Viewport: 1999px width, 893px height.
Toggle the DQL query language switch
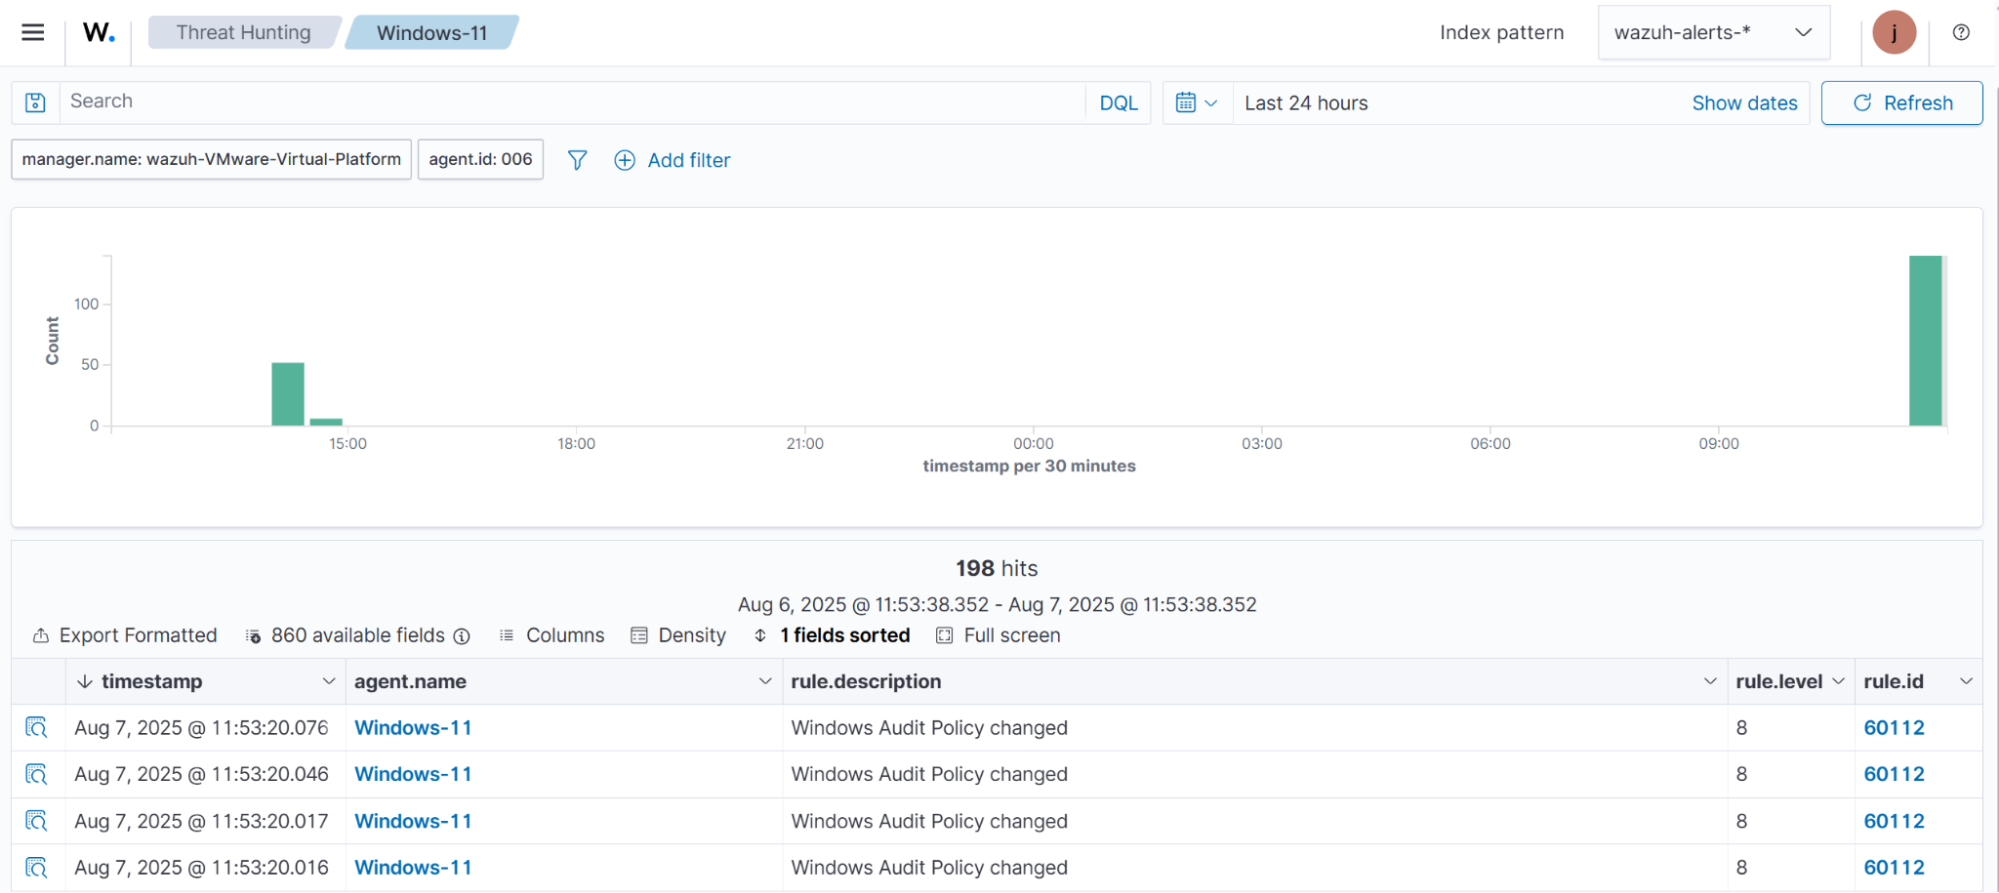click(1118, 103)
